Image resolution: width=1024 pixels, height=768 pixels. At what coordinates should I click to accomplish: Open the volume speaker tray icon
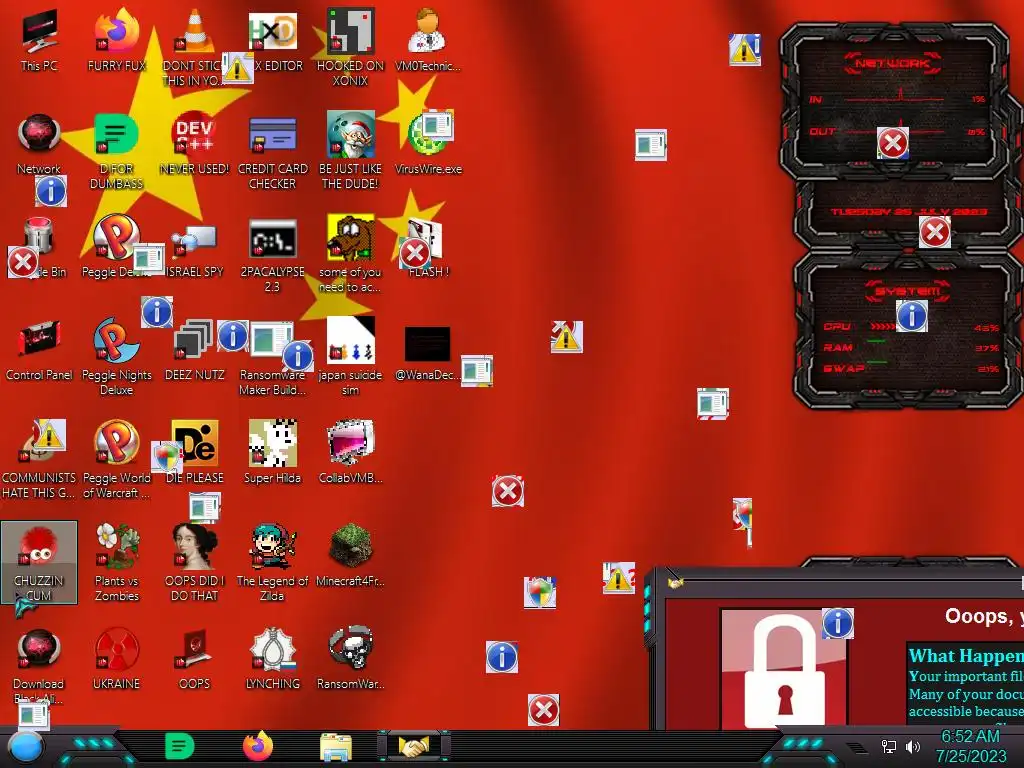[913, 746]
